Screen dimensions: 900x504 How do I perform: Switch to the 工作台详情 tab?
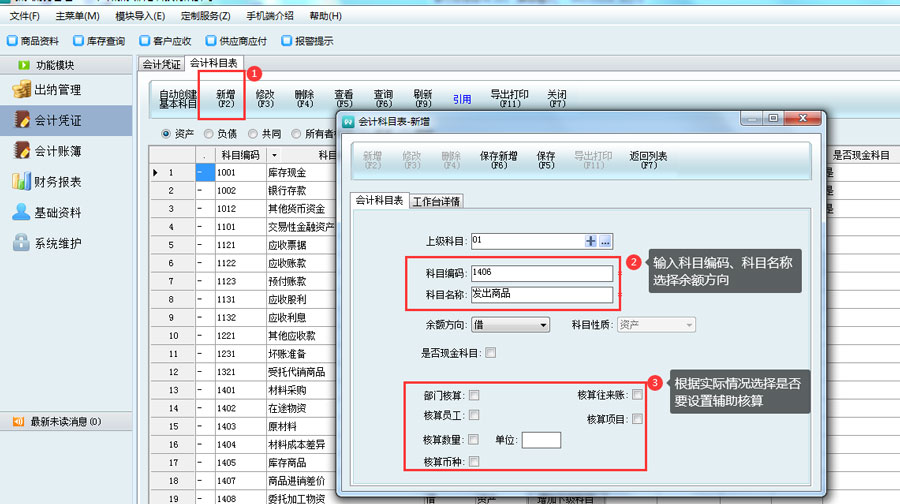point(437,201)
